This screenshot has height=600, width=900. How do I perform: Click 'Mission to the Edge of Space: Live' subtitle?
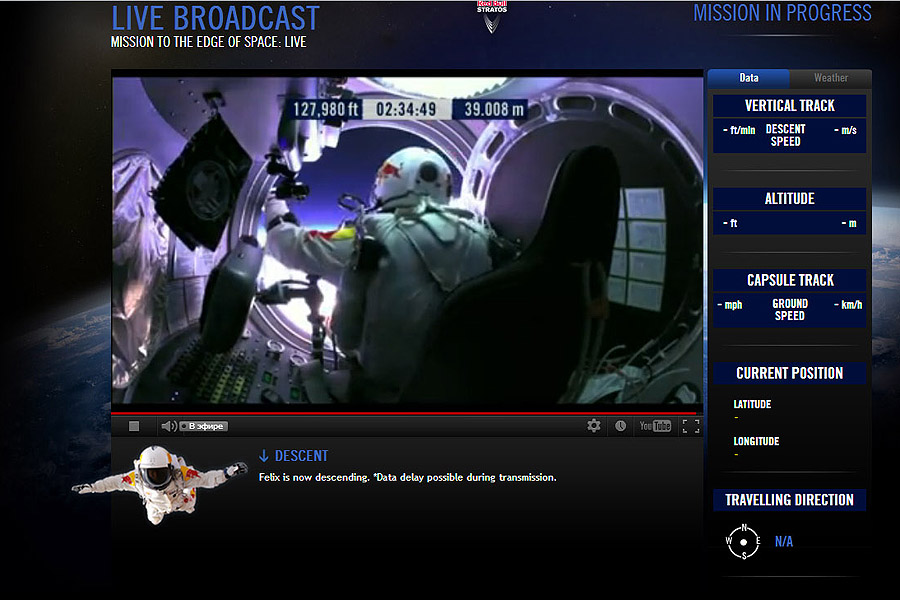tap(208, 42)
